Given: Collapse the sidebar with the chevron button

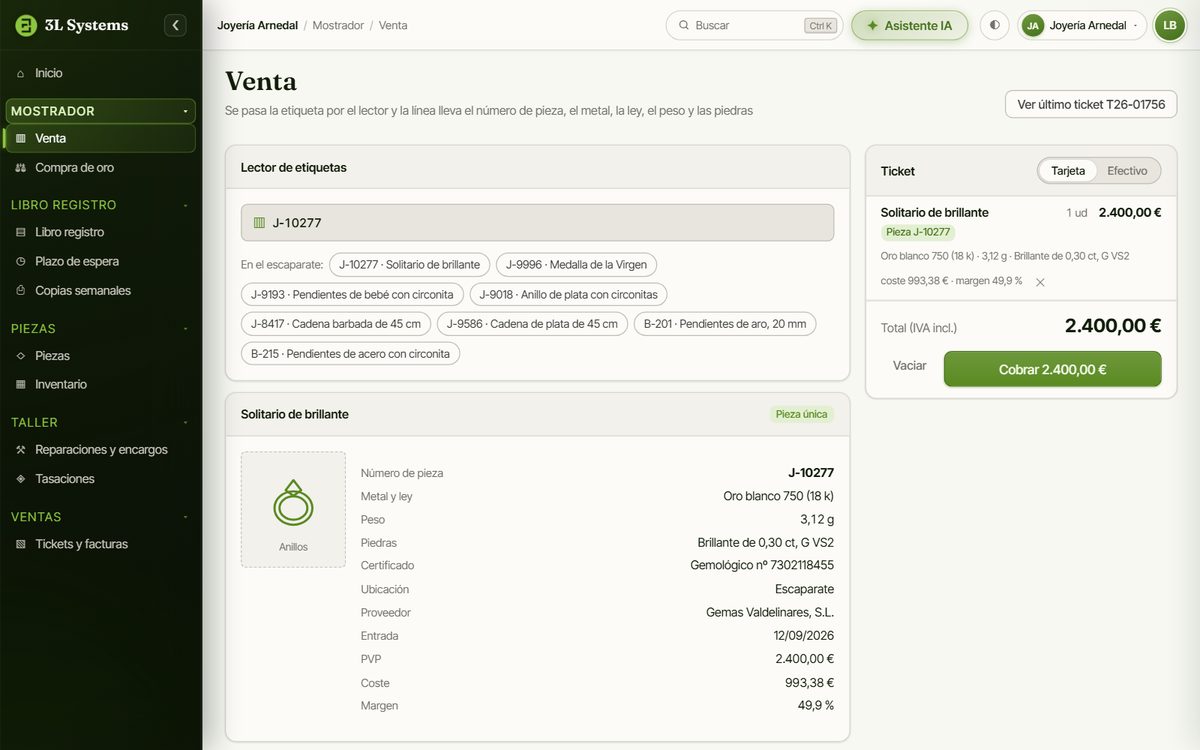Looking at the screenshot, I should [x=176, y=25].
